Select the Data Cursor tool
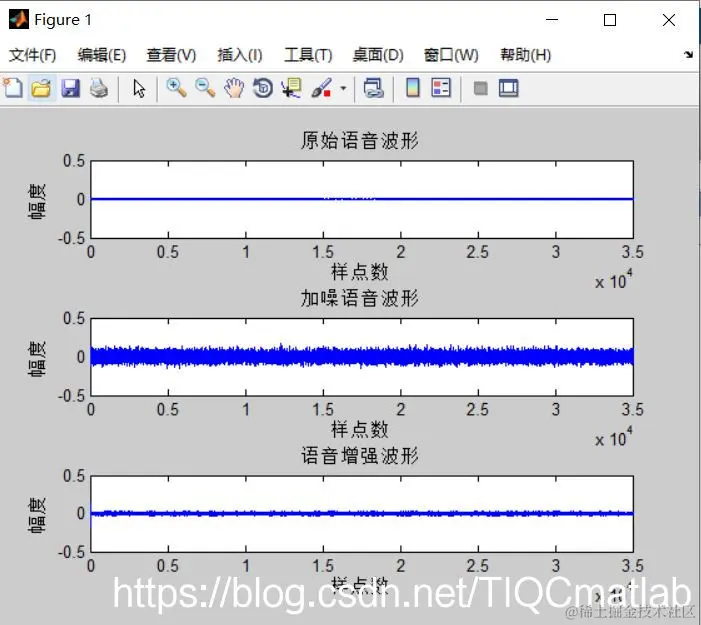The image size is (701, 625). 291,88
